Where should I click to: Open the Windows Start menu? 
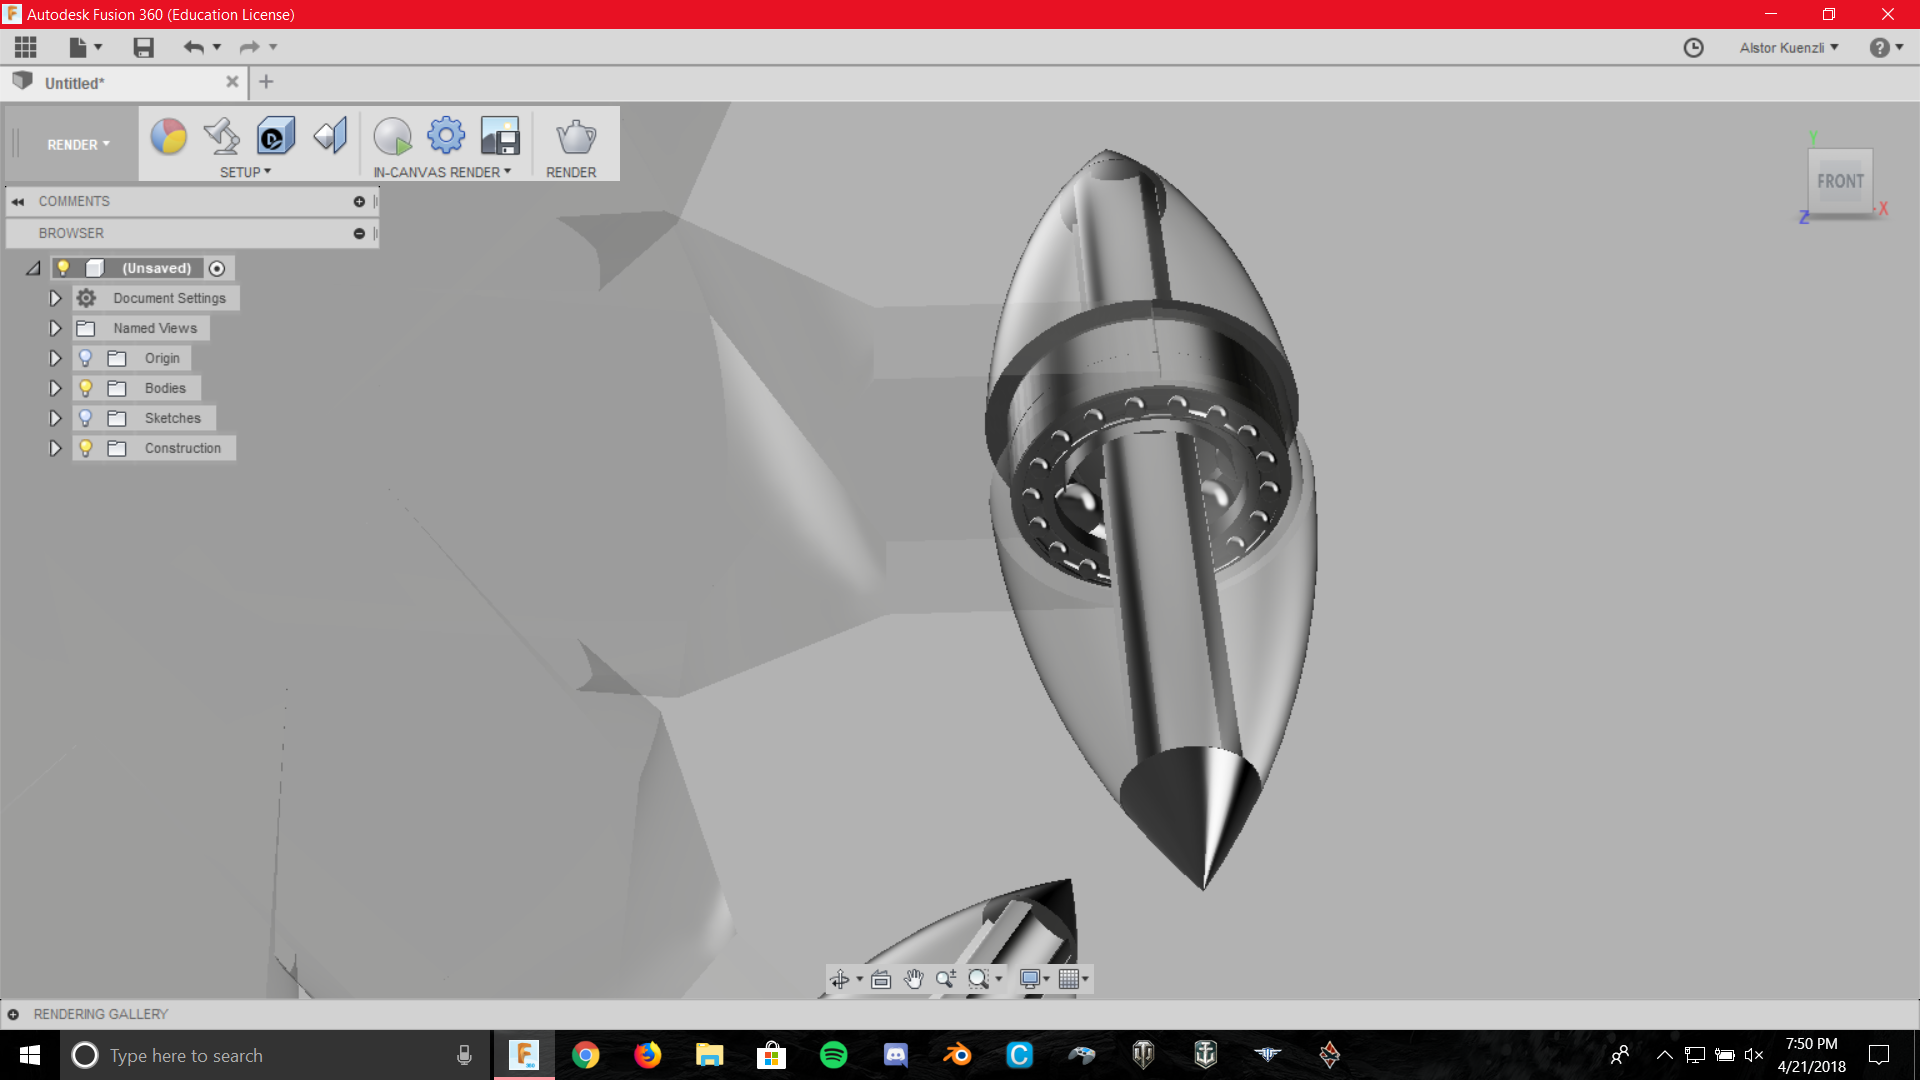(30, 1055)
